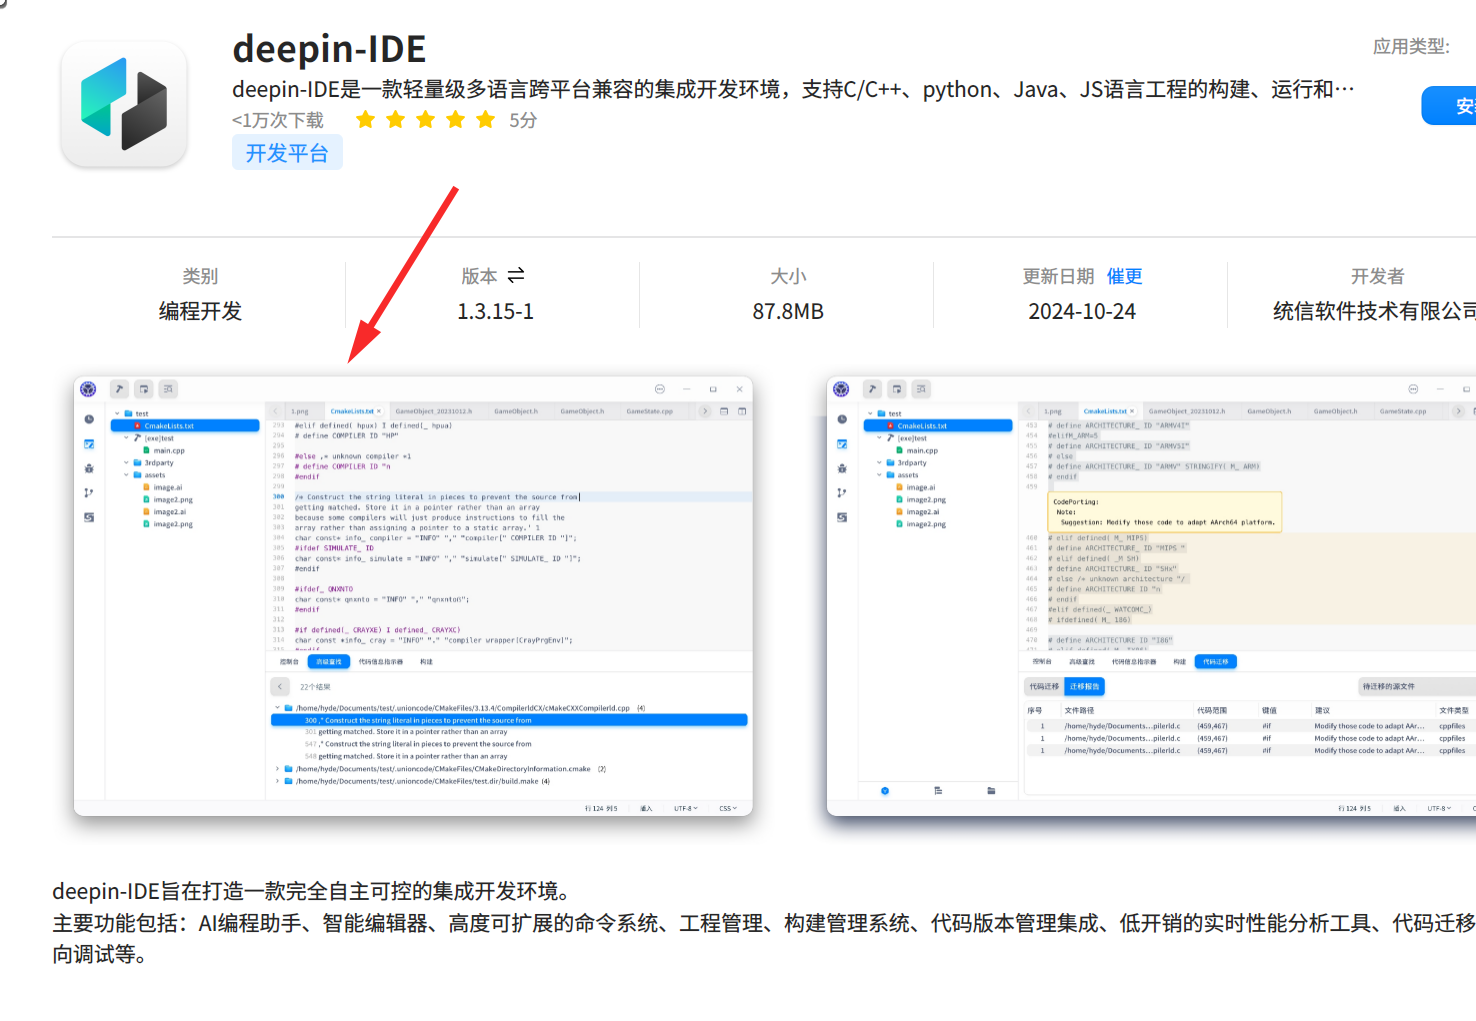The width and height of the screenshot is (1476, 1021).
Task: Click the blue 安装 install button
Action: pyautogui.click(x=1449, y=106)
